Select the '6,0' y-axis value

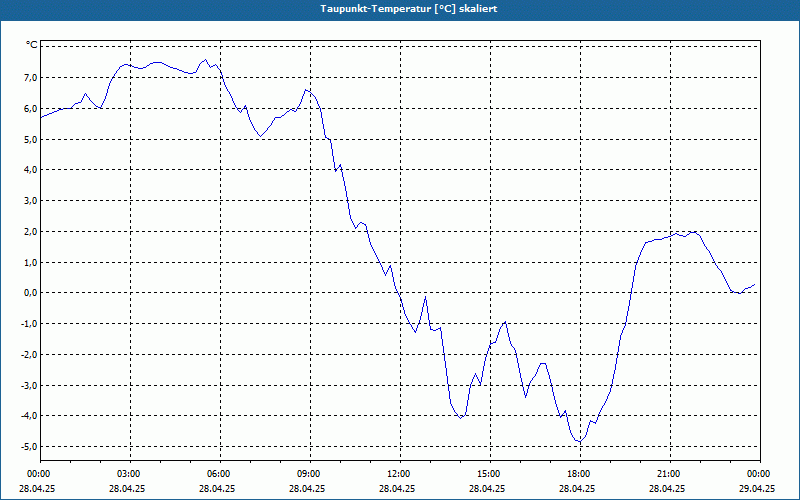31,108
